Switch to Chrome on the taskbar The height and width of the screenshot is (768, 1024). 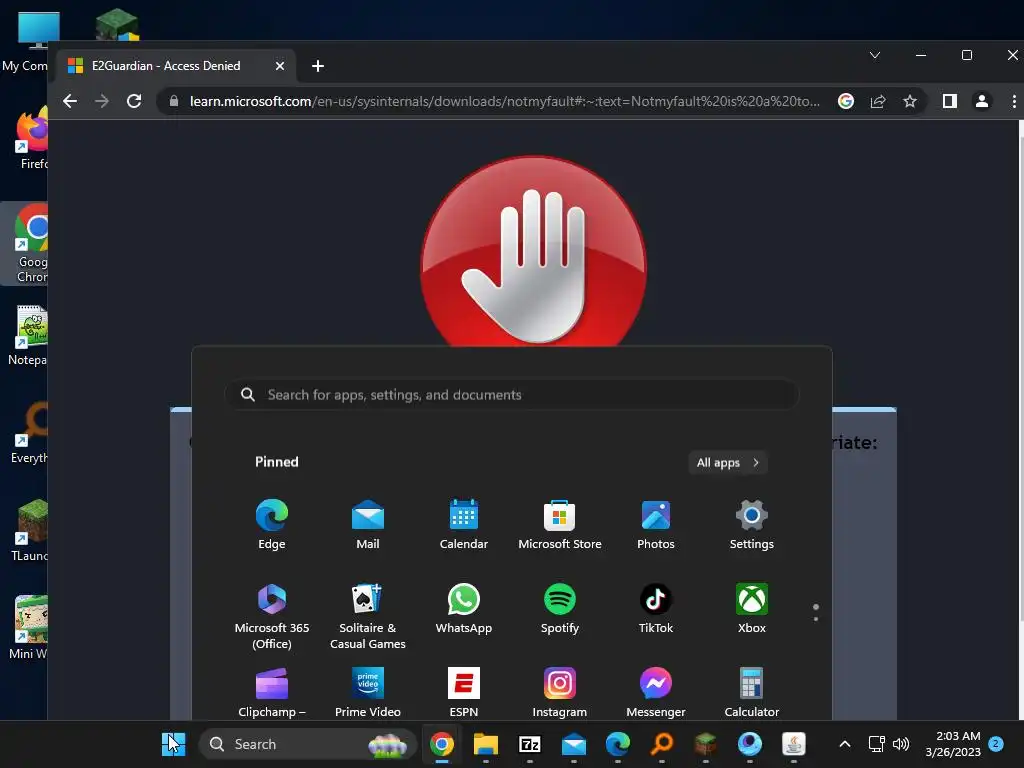(441, 744)
